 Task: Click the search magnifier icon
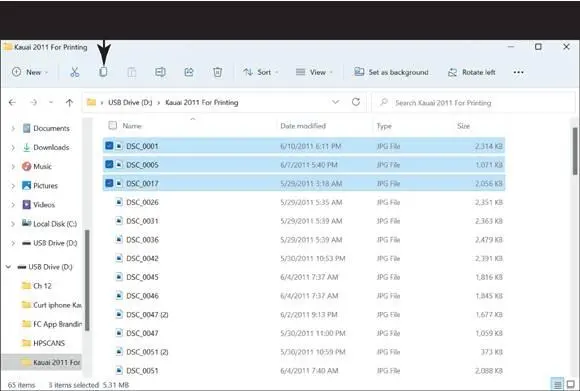tap(384, 102)
